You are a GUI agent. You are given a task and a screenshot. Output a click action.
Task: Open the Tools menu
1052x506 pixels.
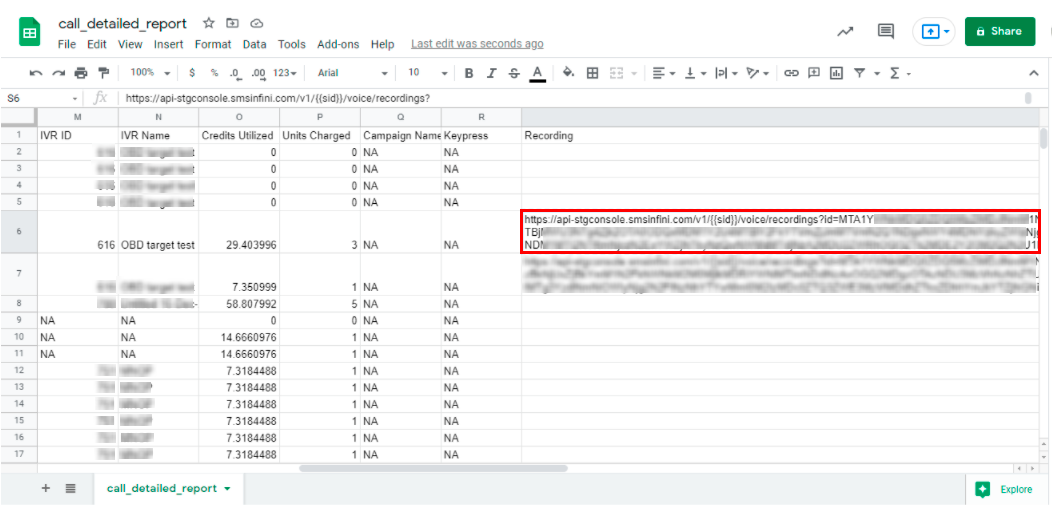pyautogui.click(x=292, y=44)
